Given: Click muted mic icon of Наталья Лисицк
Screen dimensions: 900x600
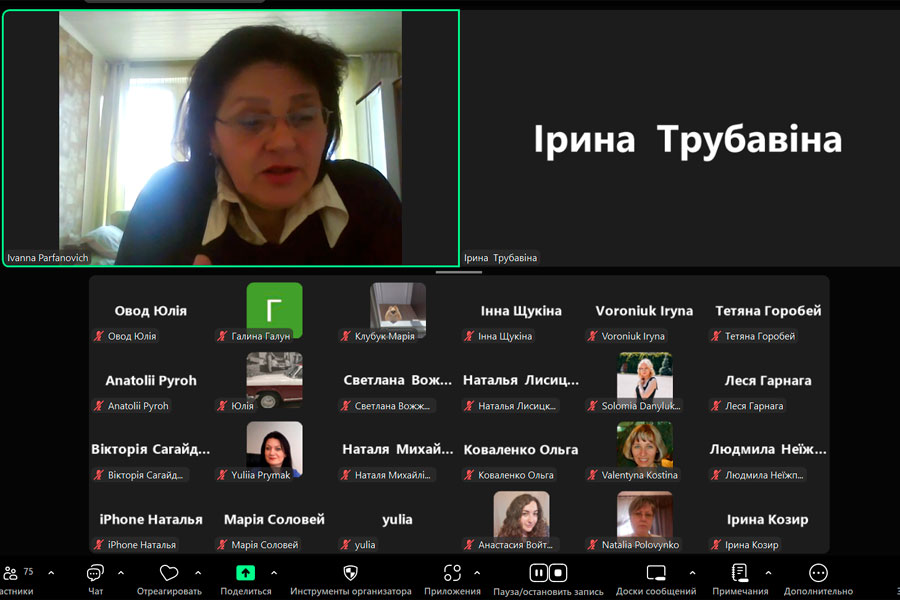Looking at the screenshot, I should (469, 405).
